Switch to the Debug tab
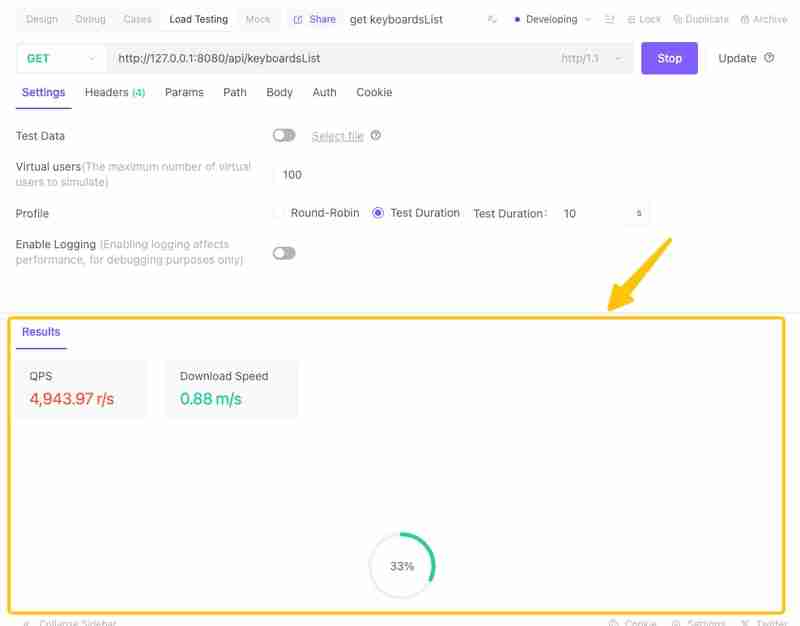 (x=90, y=19)
